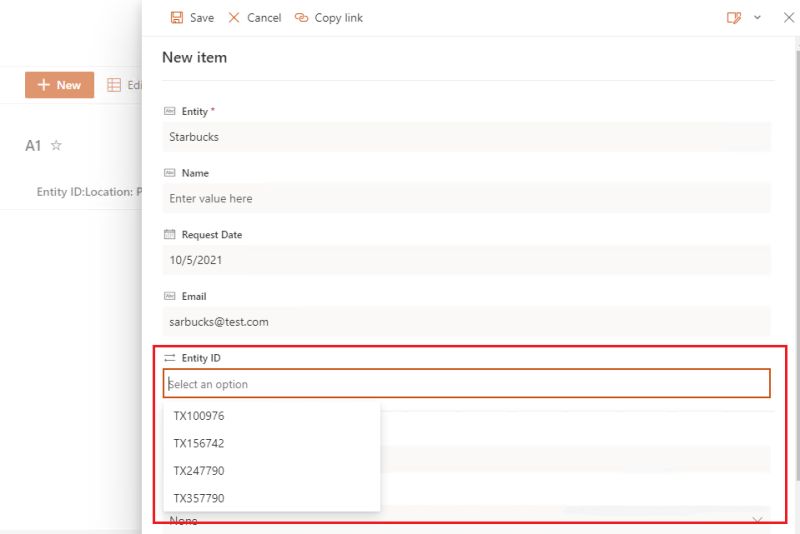Click the Name field Enter value here

point(466,198)
